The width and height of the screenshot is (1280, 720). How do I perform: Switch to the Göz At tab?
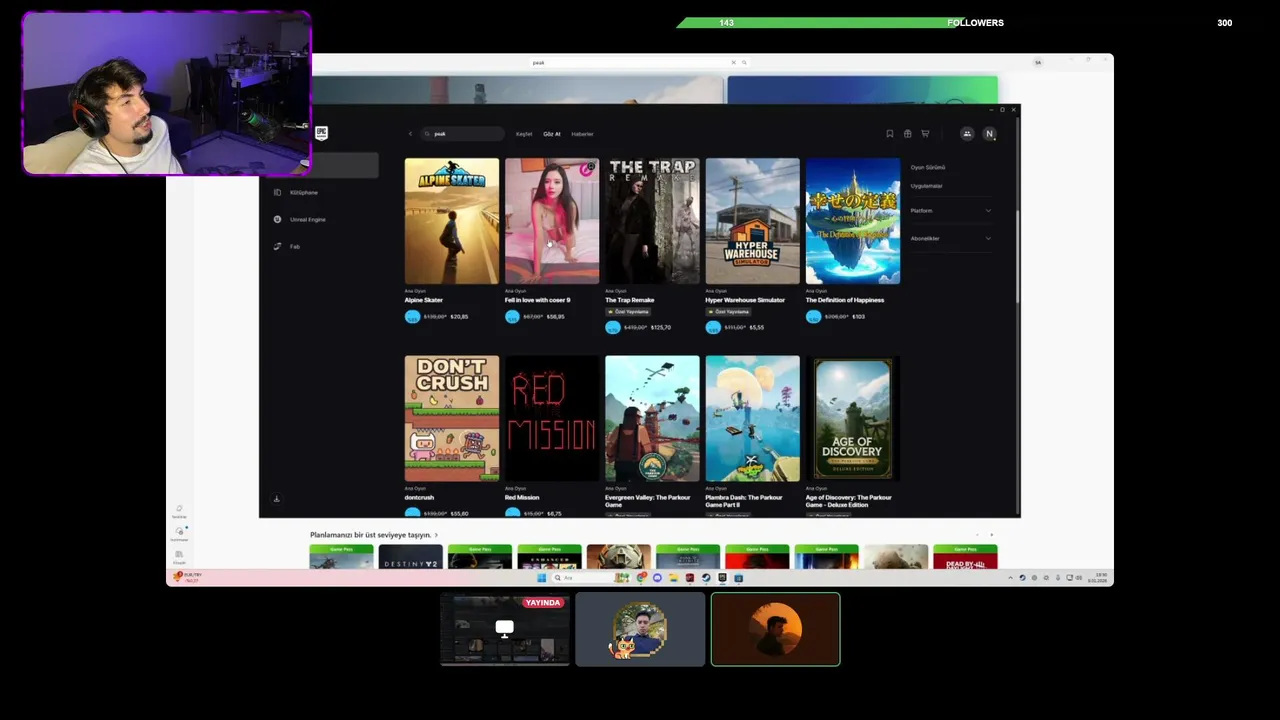tap(552, 134)
